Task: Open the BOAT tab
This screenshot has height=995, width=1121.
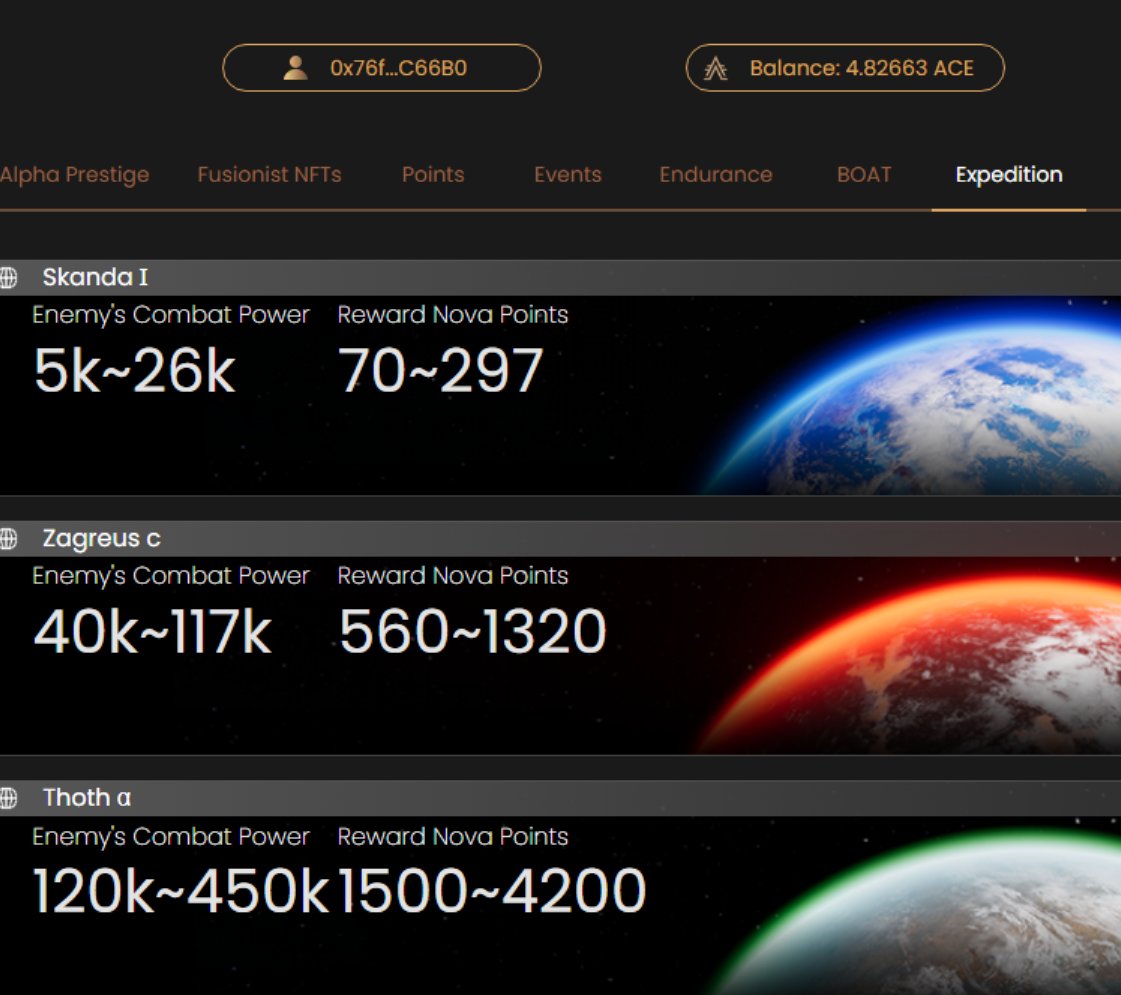Action: pos(864,174)
